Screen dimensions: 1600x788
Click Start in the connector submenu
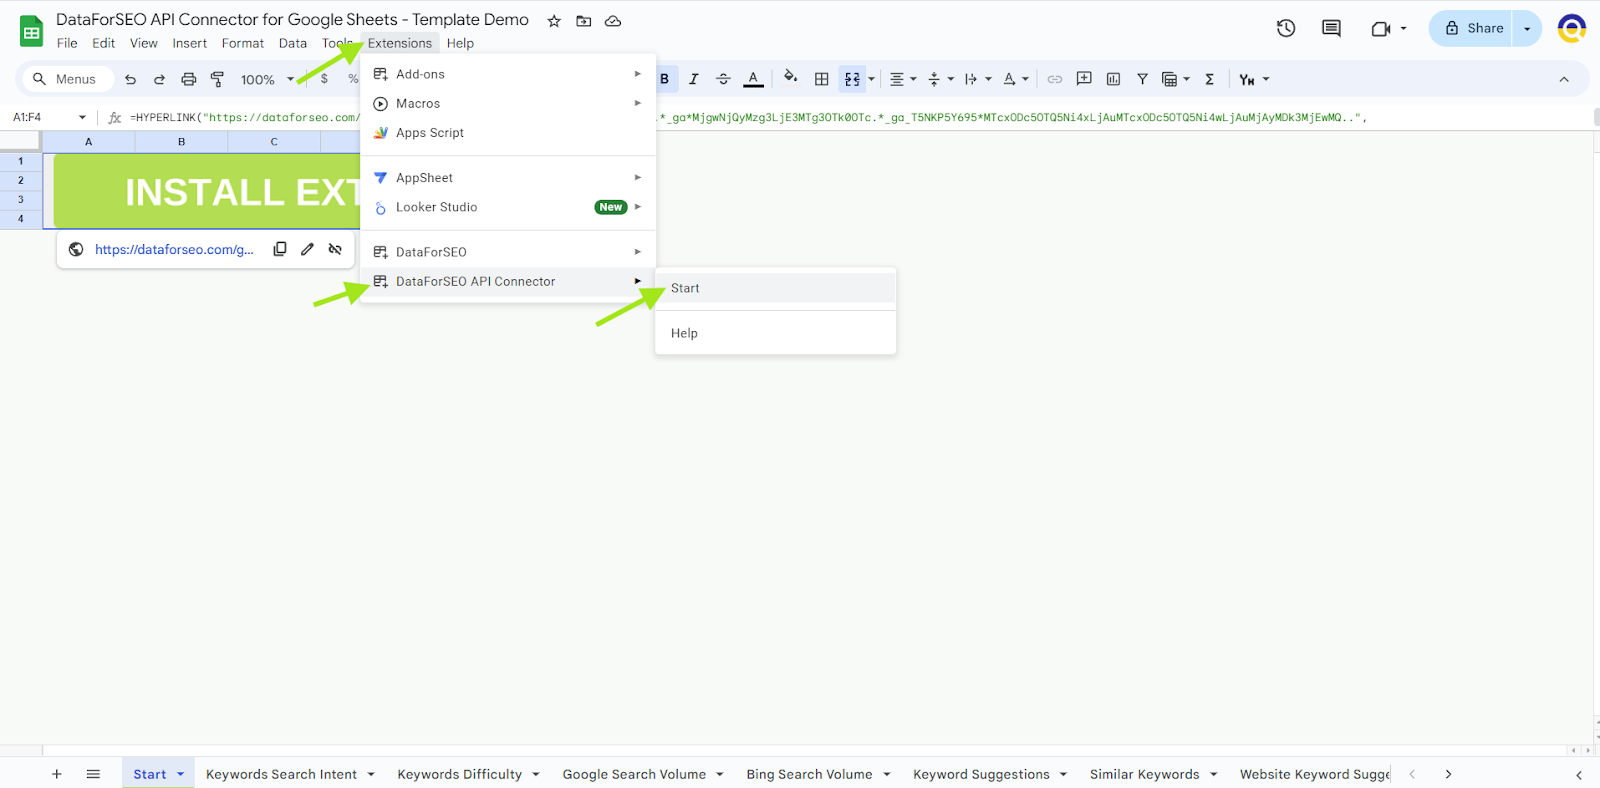click(x=776, y=288)
